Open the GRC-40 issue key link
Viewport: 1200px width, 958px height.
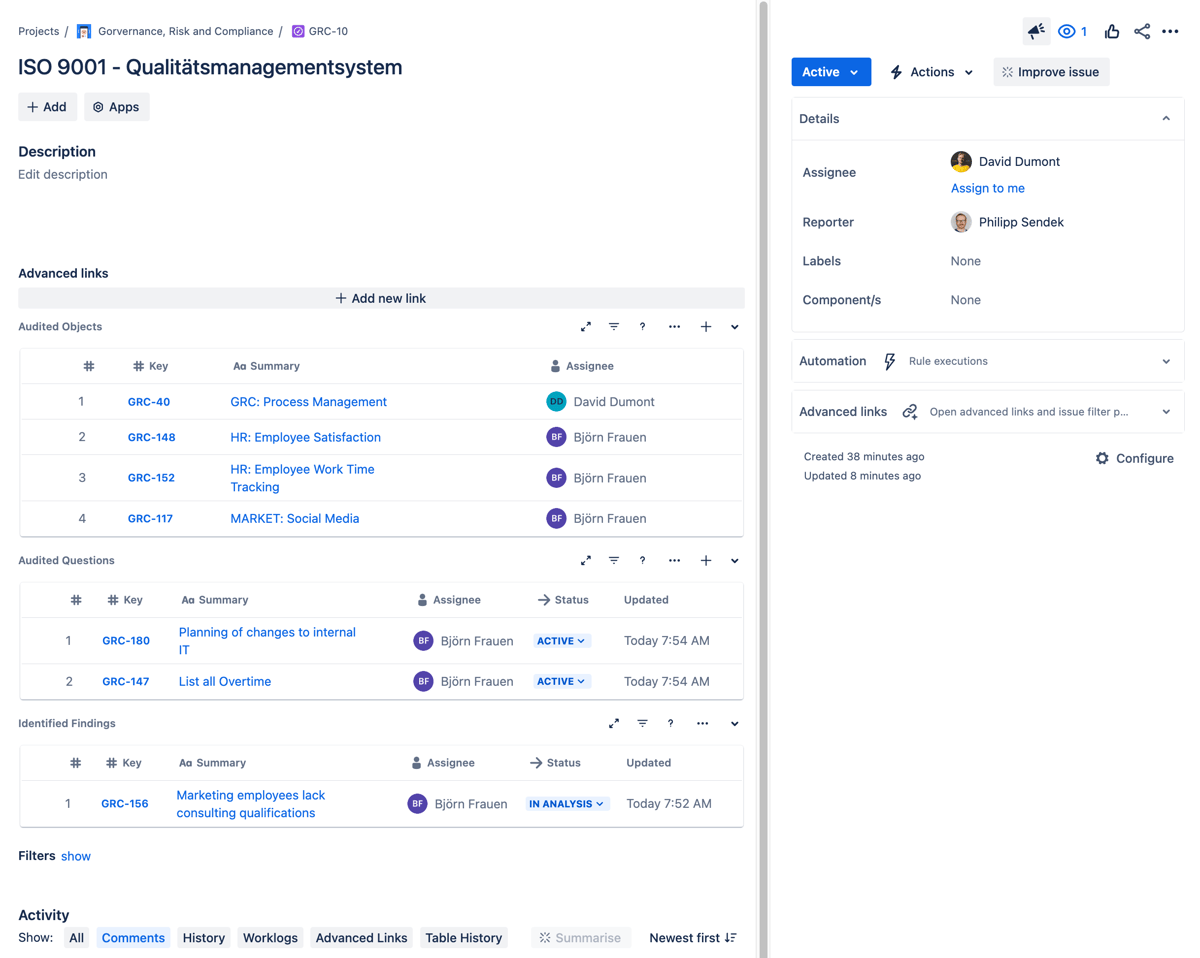pos(149,402)
